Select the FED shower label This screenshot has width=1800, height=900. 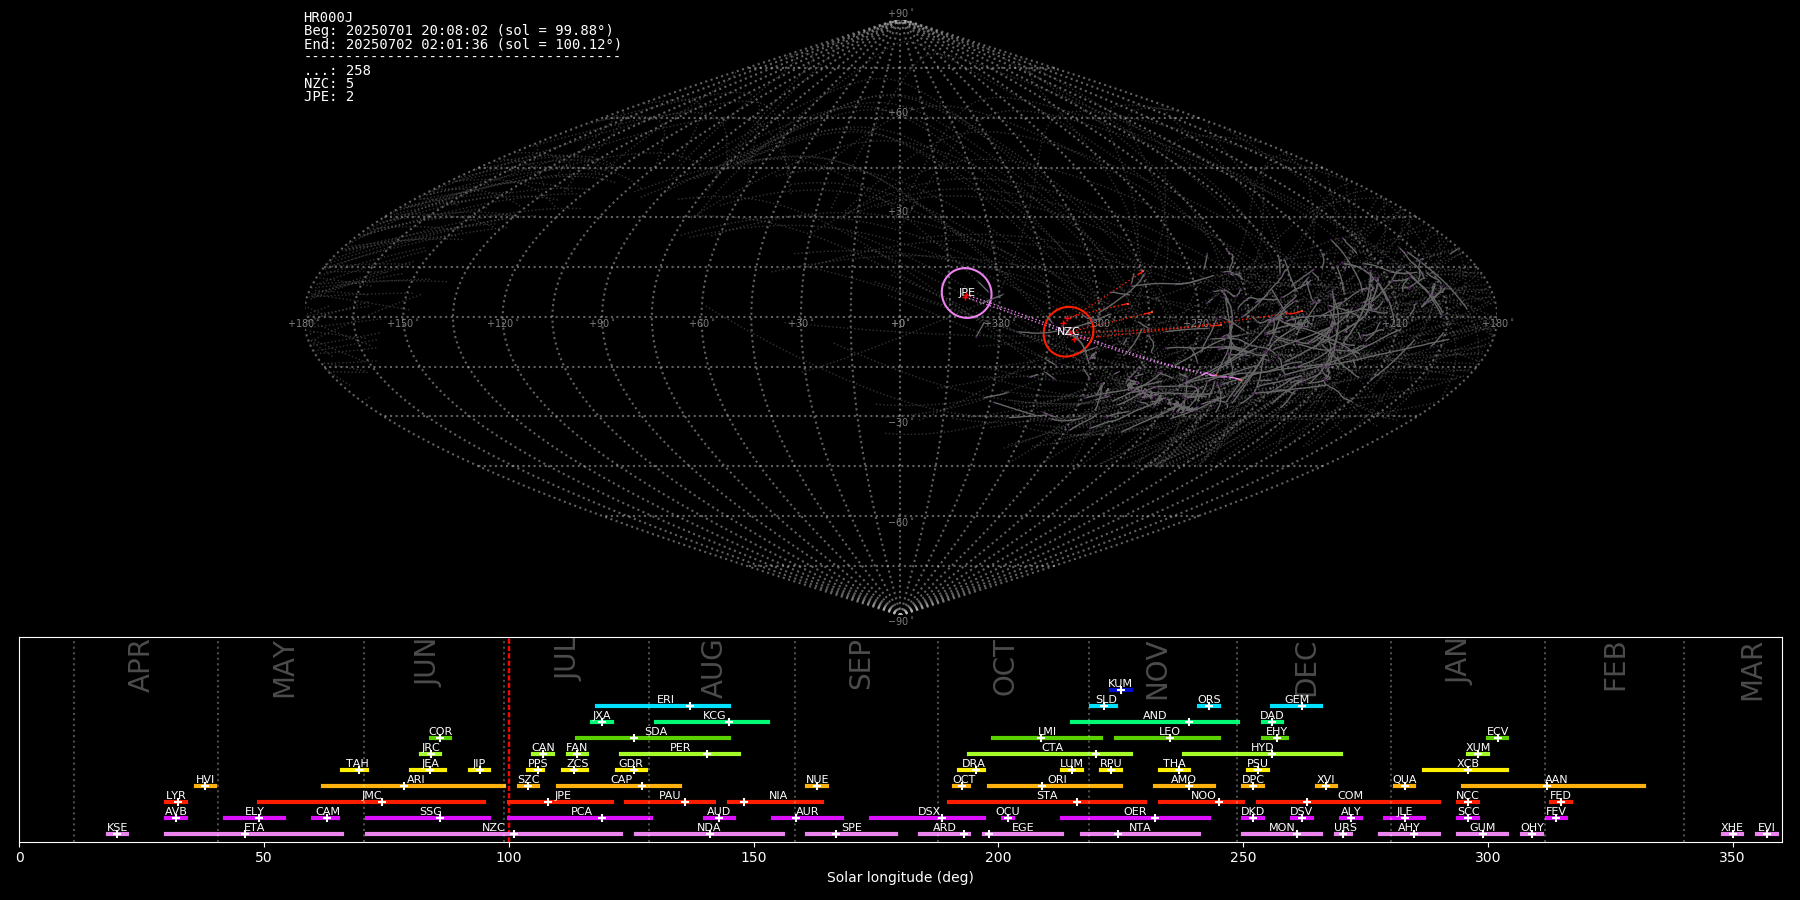1560,796
